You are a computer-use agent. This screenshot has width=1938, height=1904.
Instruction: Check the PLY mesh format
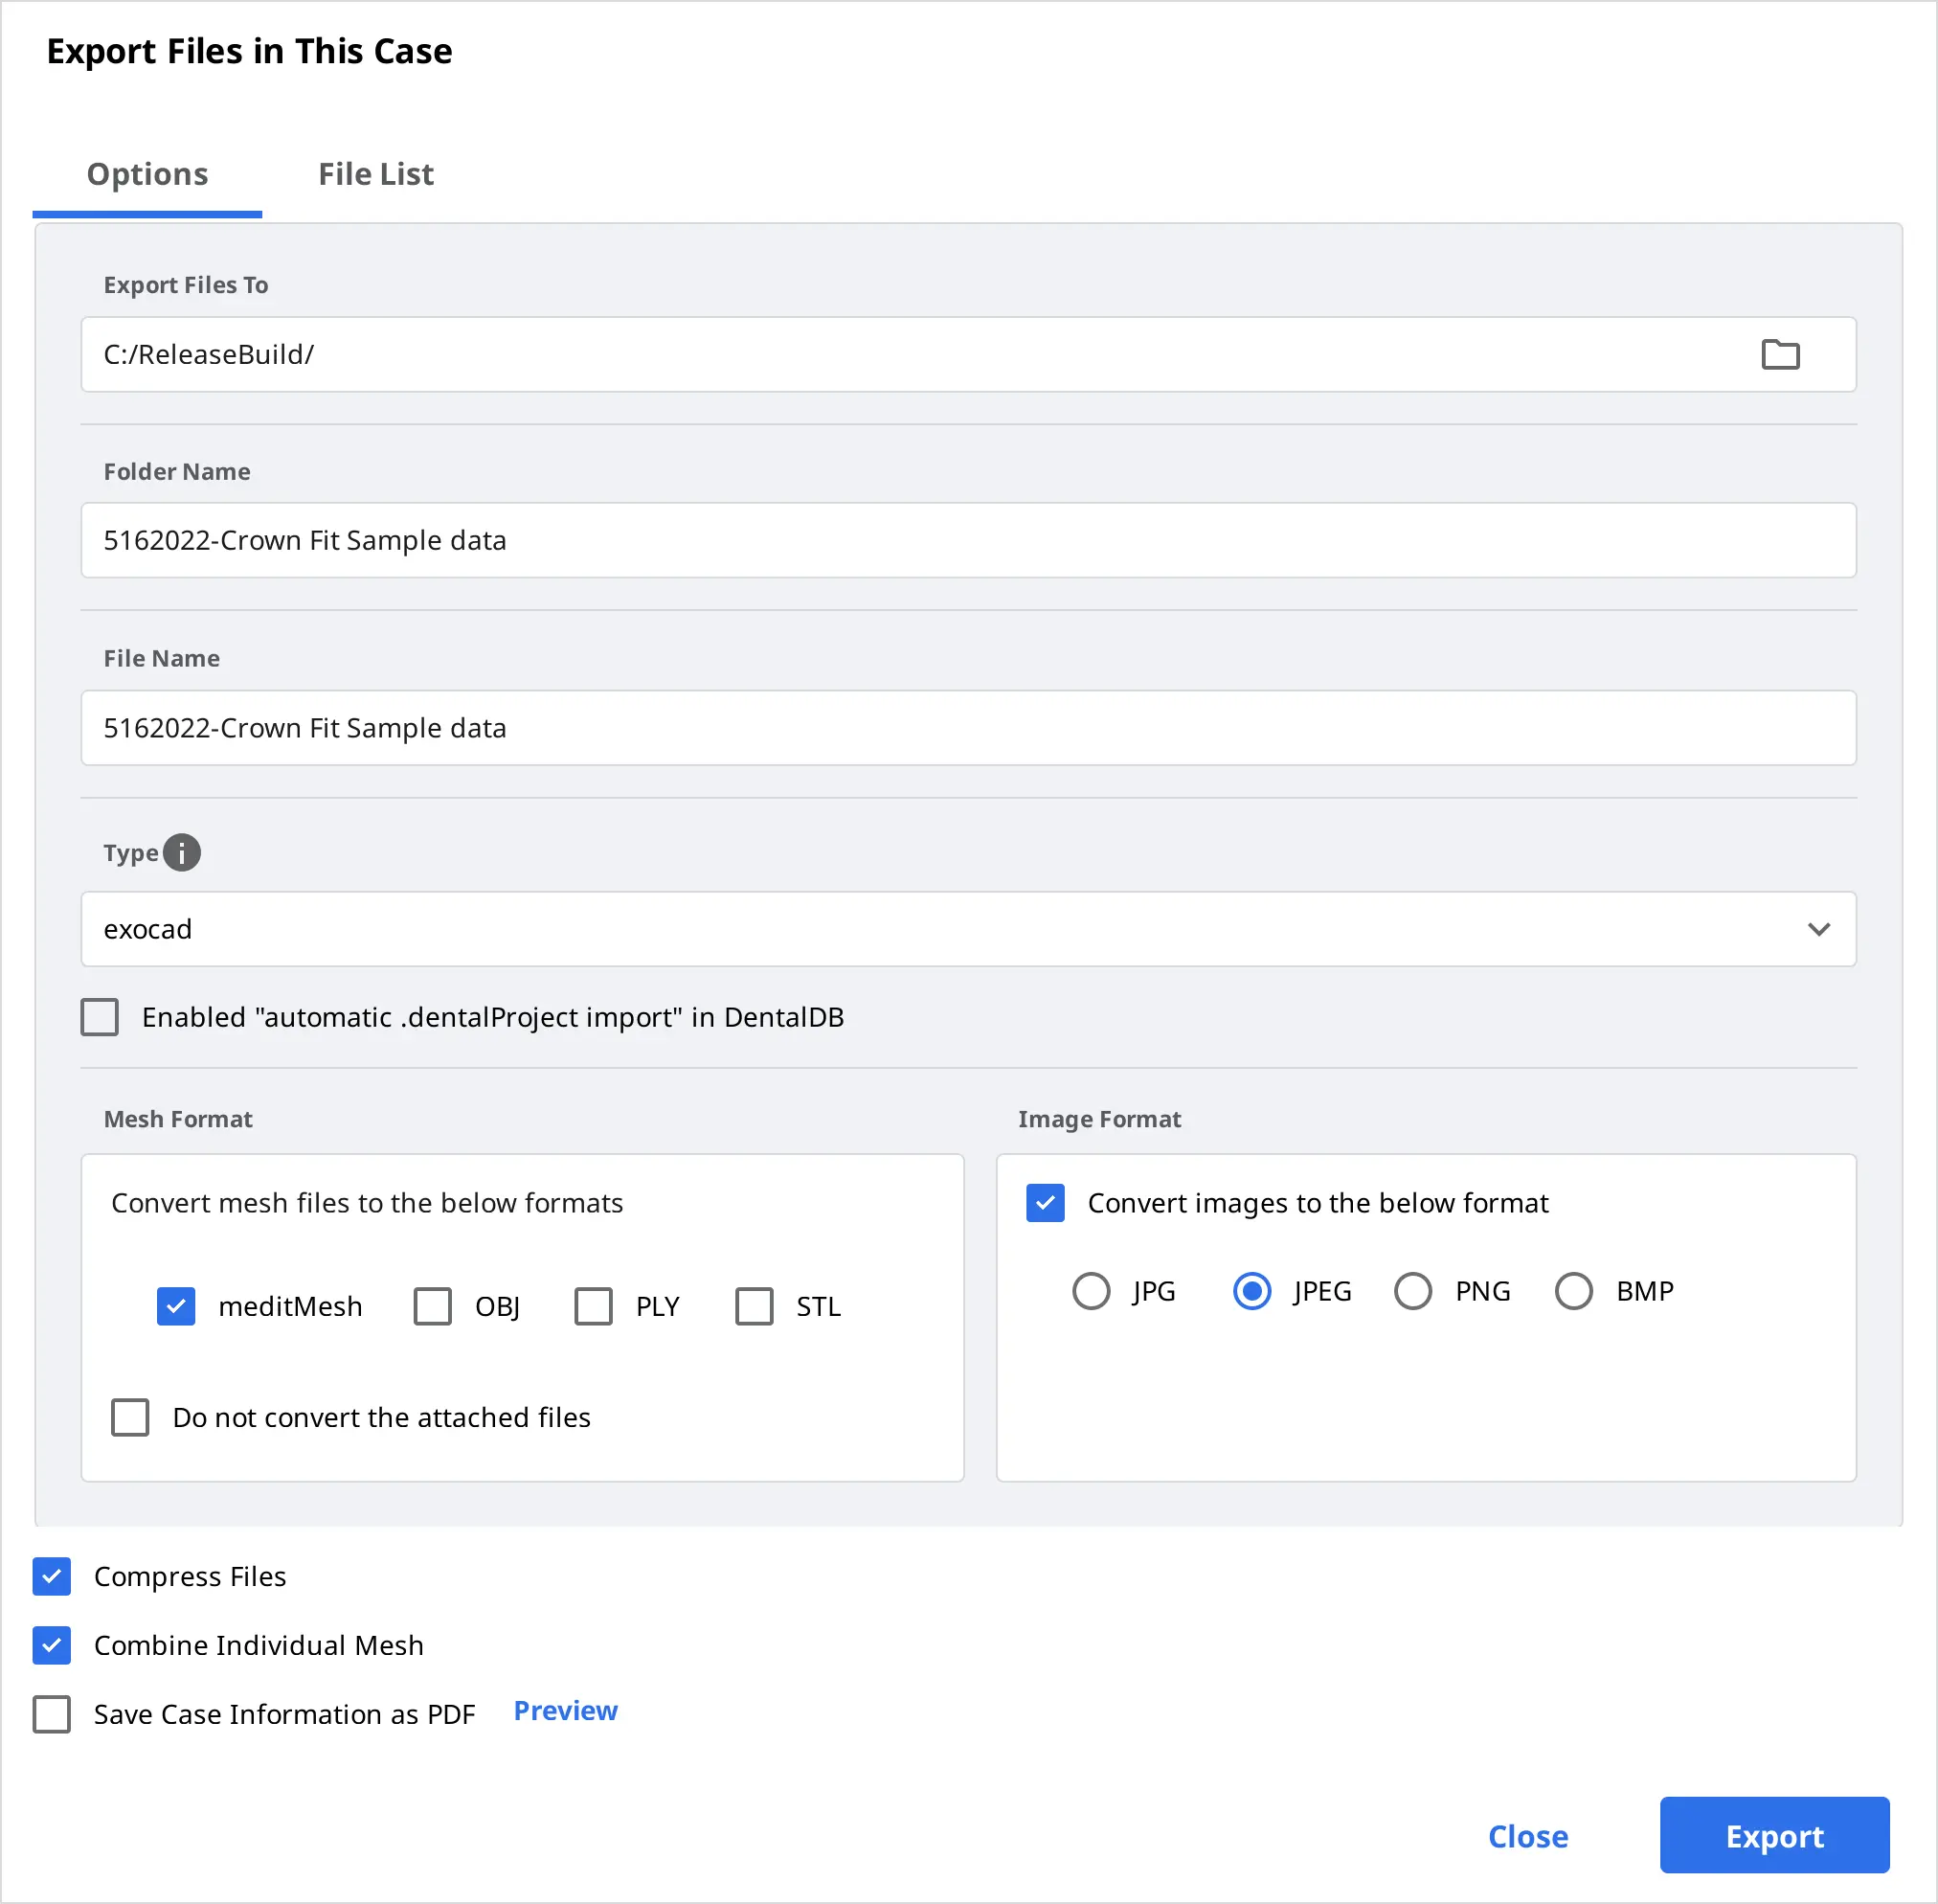point(593,1306)
